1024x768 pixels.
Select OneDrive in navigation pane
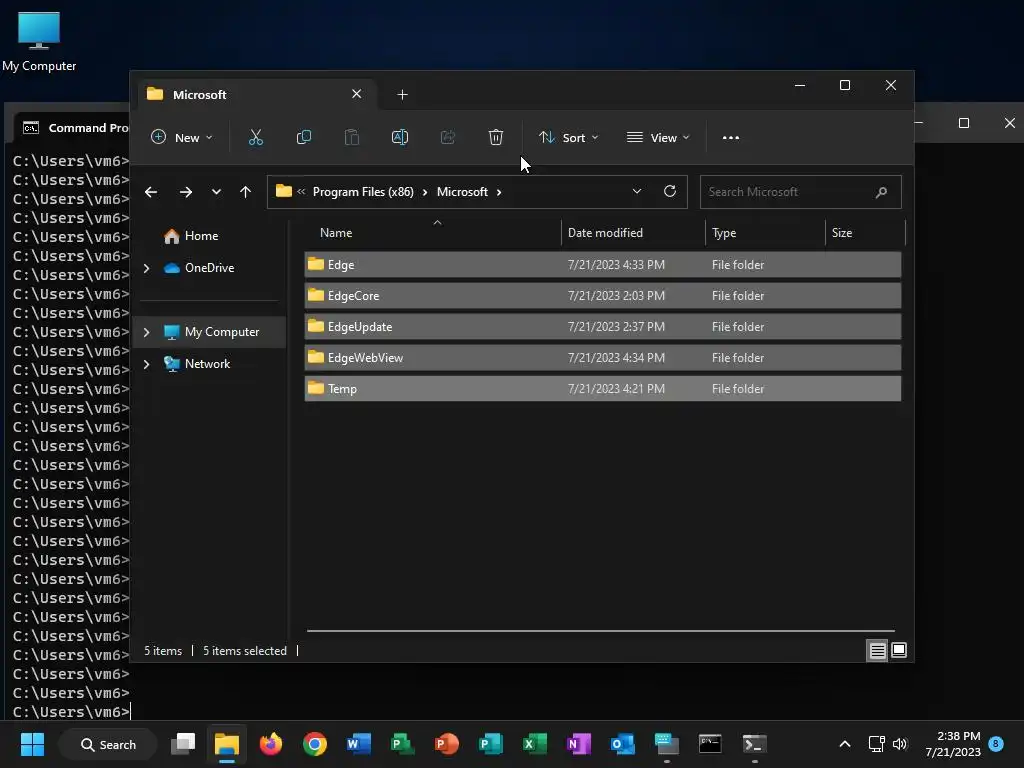tap(210, 268)
